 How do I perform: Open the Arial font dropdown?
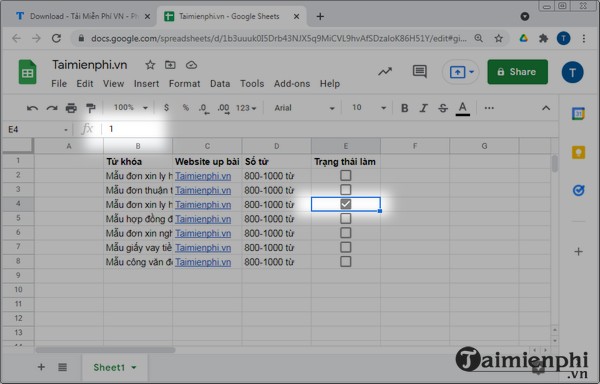(x=304, y=108)
